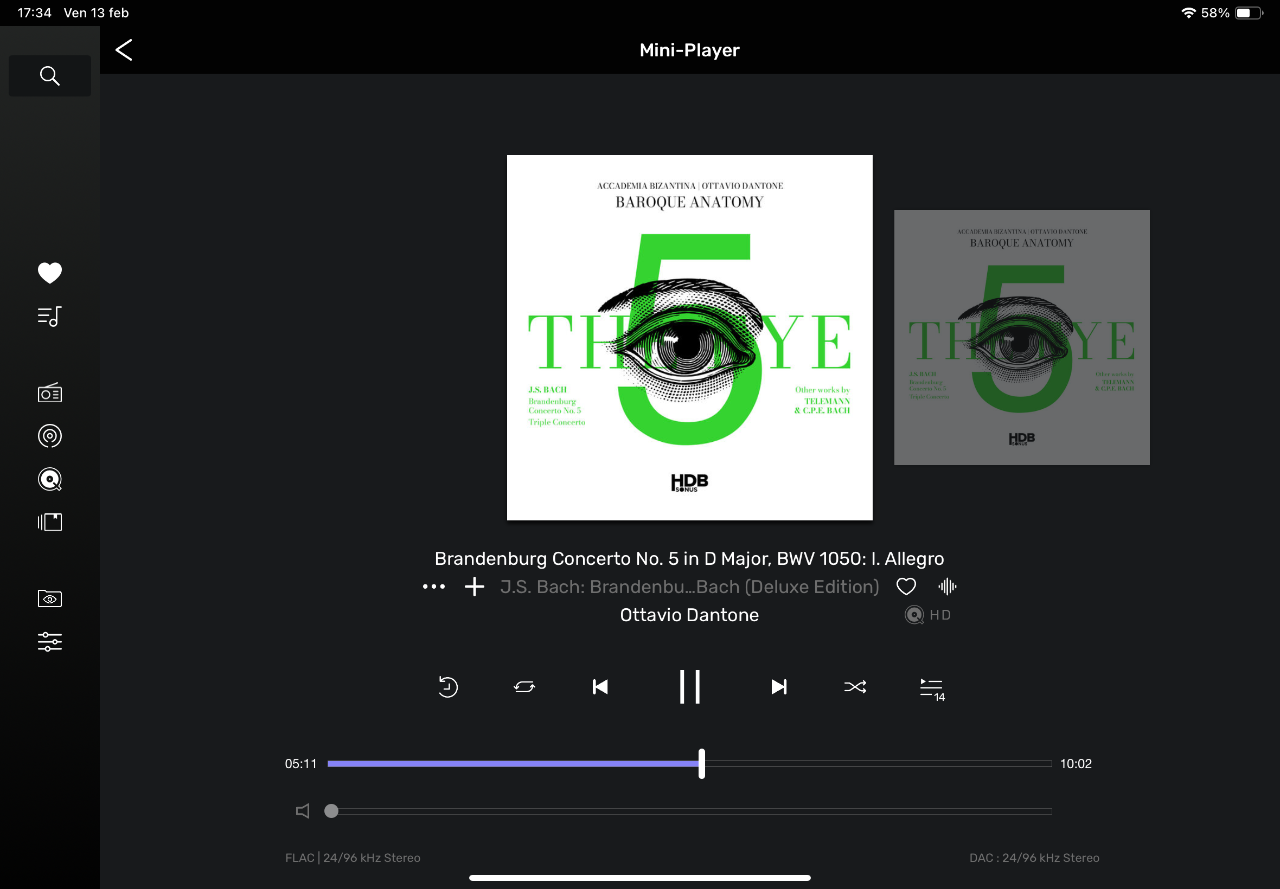Toggle favorite heart for current track

coord(906,587)
